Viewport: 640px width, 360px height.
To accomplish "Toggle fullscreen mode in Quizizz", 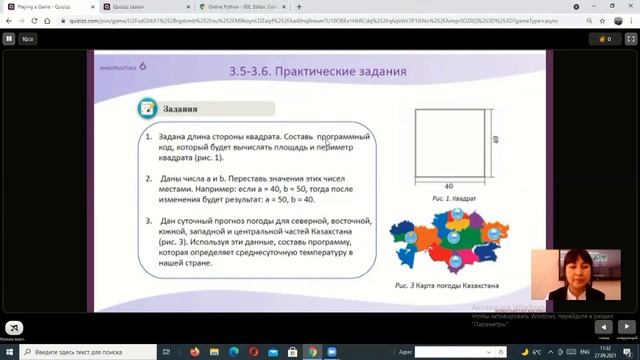I will [631, 39].
